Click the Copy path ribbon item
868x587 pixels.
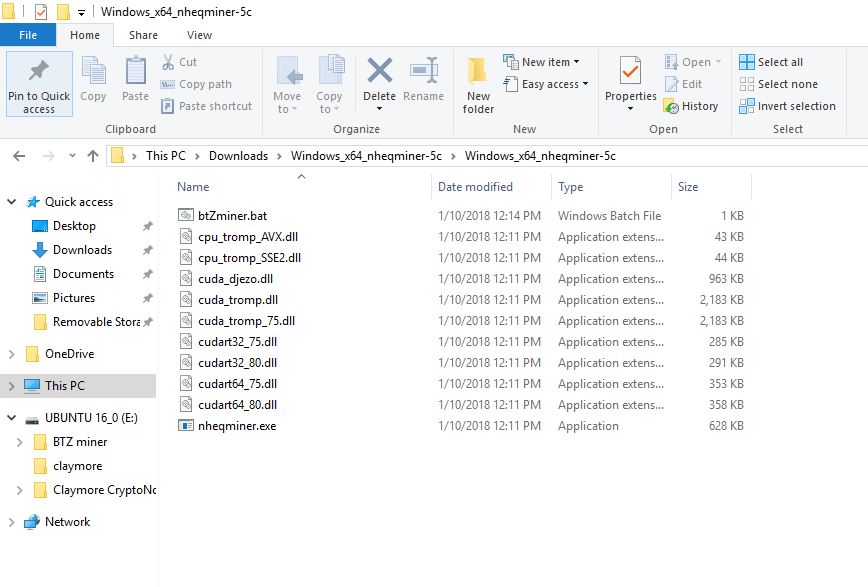point(196,84)
